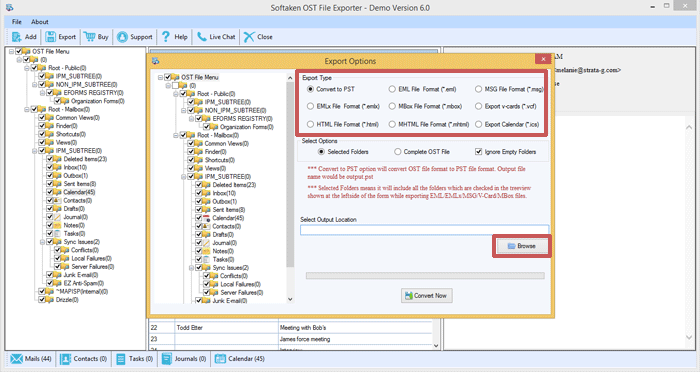Click Contacts(0) folder icon in dialog tree

point(207,226)
